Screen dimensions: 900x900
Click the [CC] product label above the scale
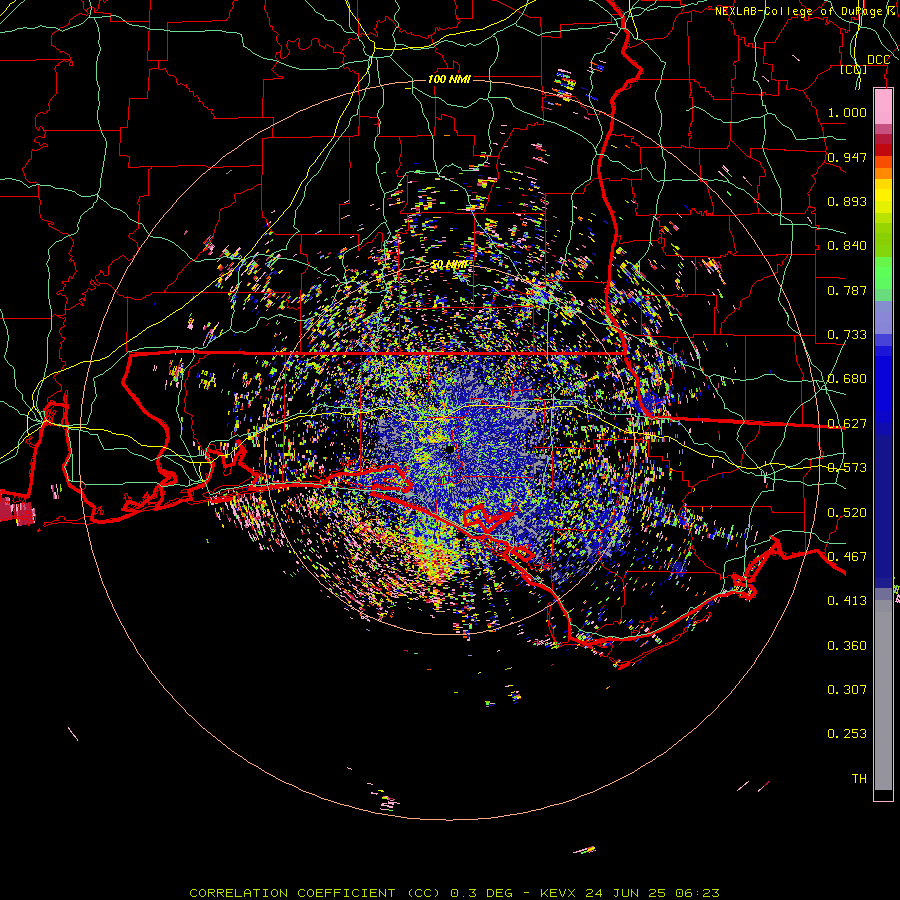pos(854,69)
